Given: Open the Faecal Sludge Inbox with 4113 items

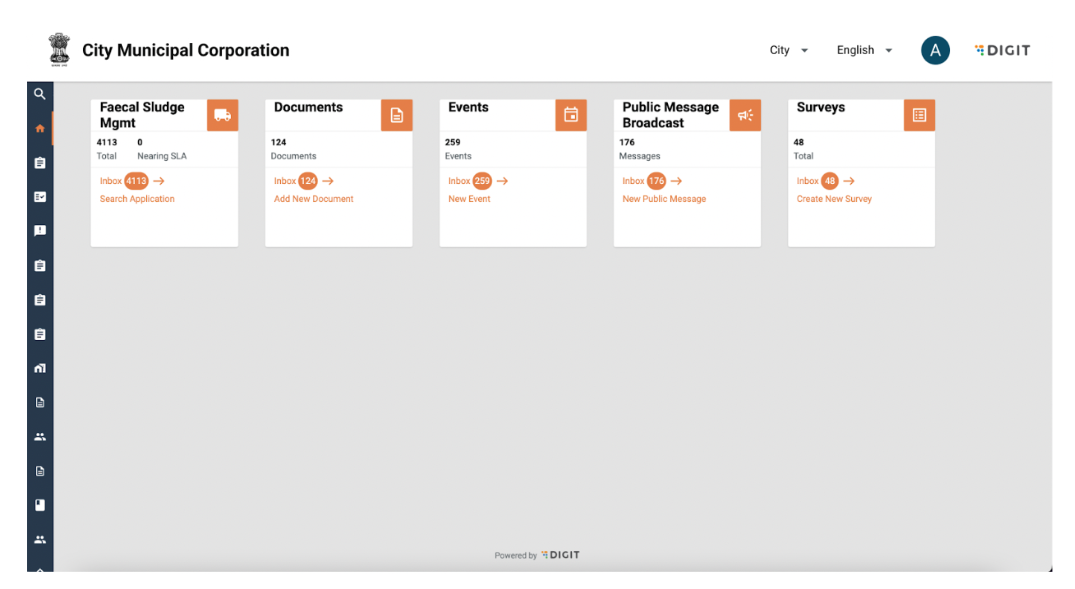Looking at the screenshot, I should click(132, 181).
